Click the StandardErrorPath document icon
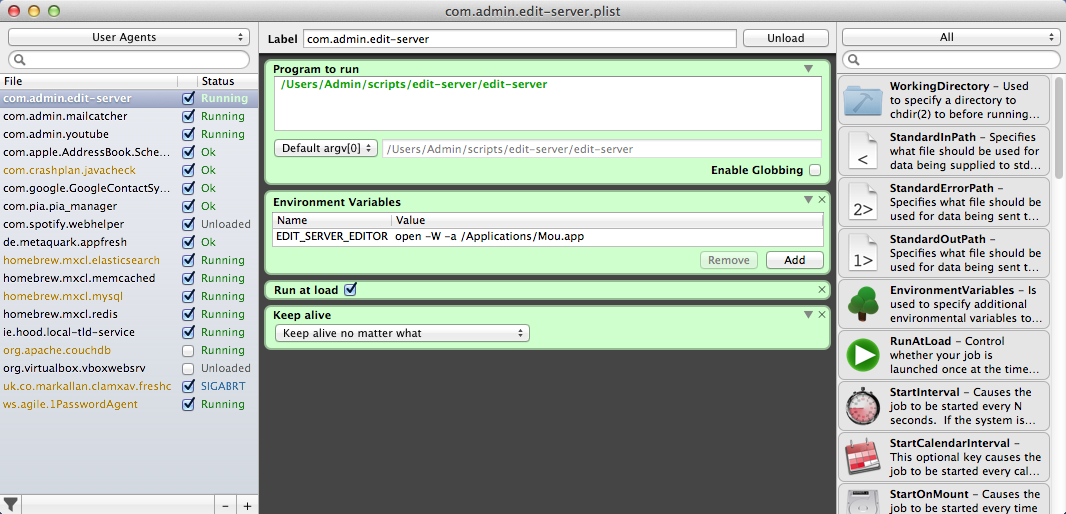 863,202
